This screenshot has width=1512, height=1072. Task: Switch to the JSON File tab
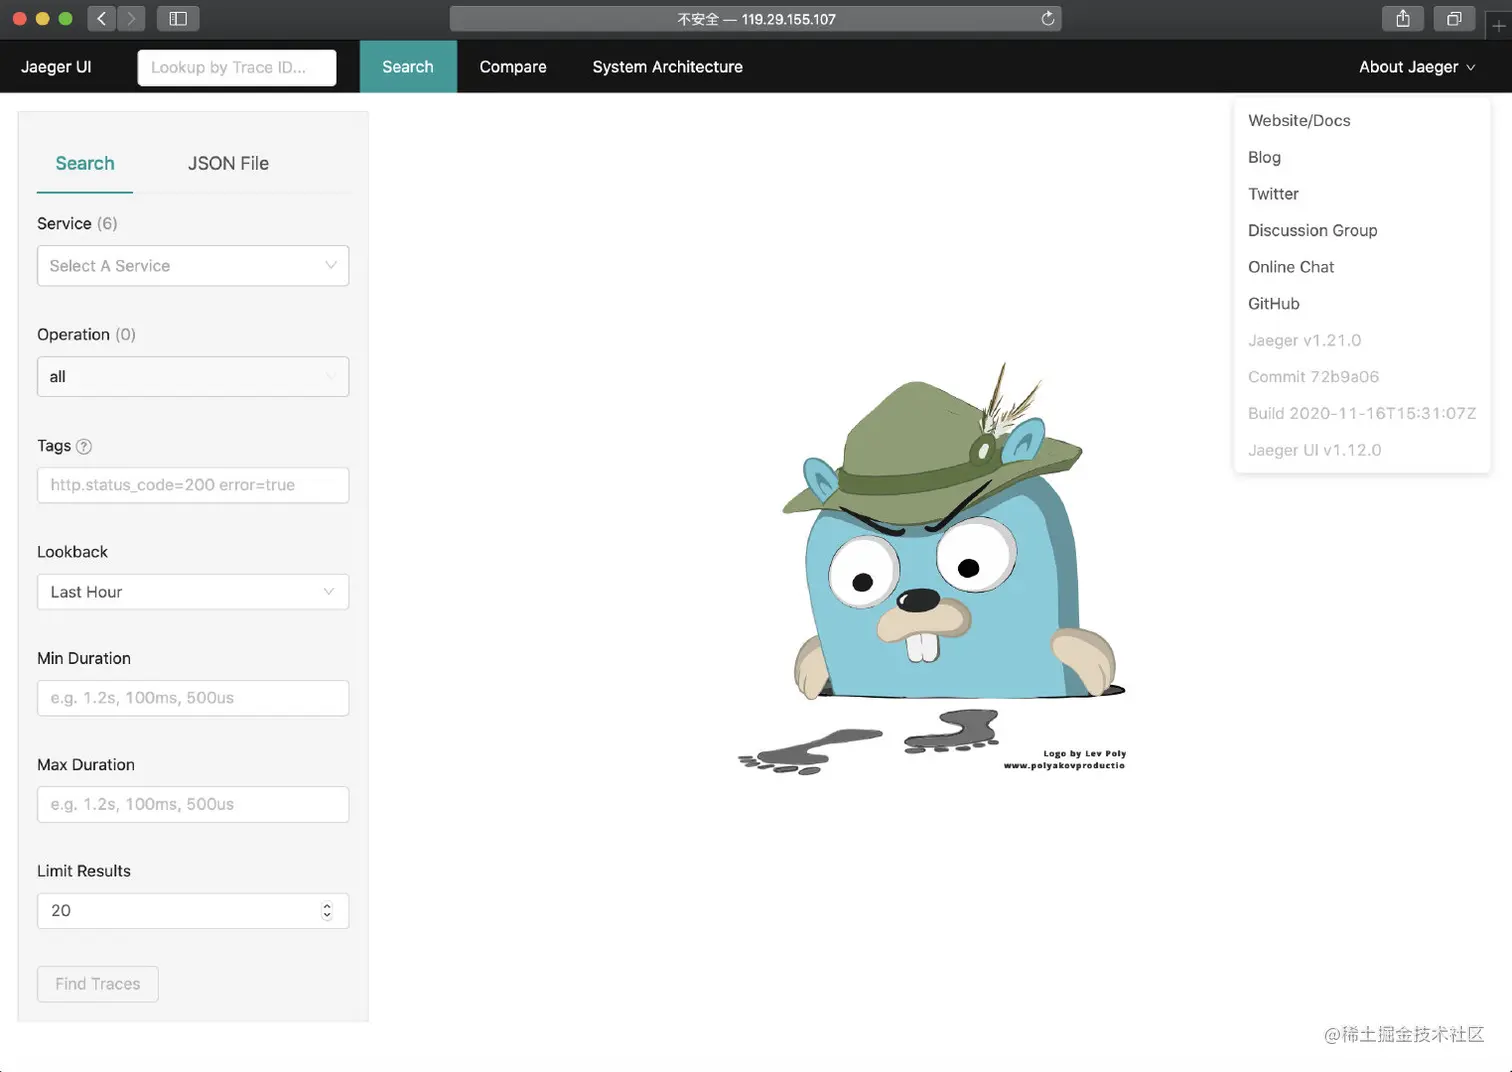click(228, 163)
